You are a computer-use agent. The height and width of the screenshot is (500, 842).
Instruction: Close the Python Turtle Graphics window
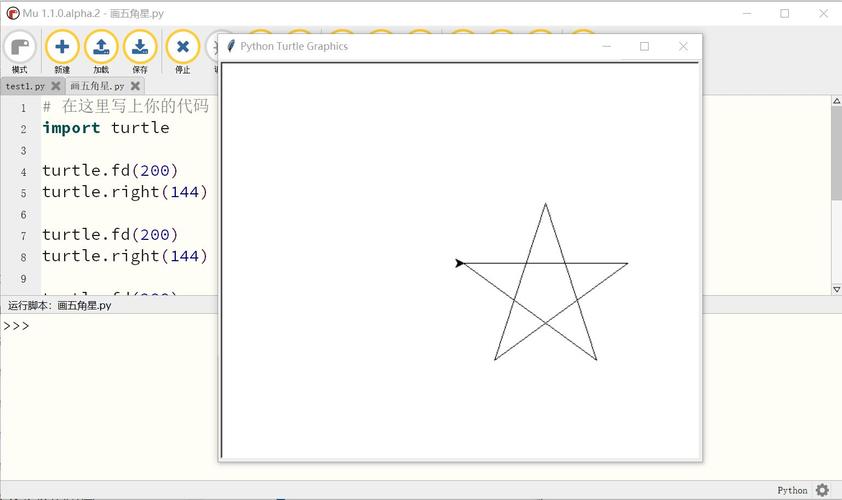pyautogui.click(x=683, y=46)
